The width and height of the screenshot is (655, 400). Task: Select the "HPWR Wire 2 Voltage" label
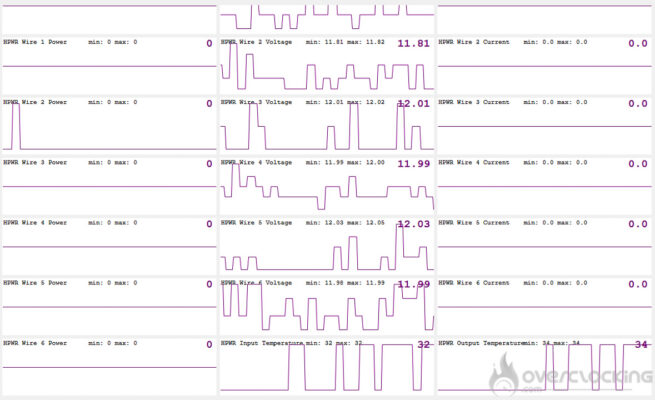[256, 42]
